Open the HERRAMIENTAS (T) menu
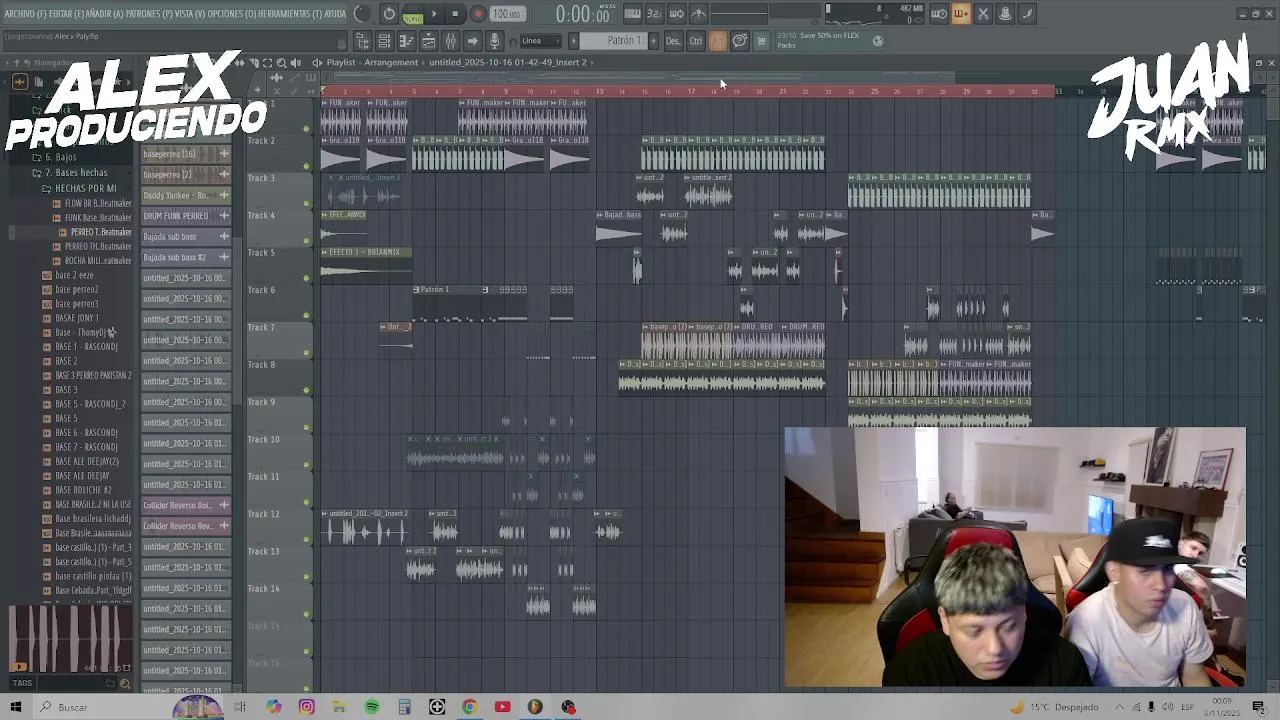 [289, 14]
